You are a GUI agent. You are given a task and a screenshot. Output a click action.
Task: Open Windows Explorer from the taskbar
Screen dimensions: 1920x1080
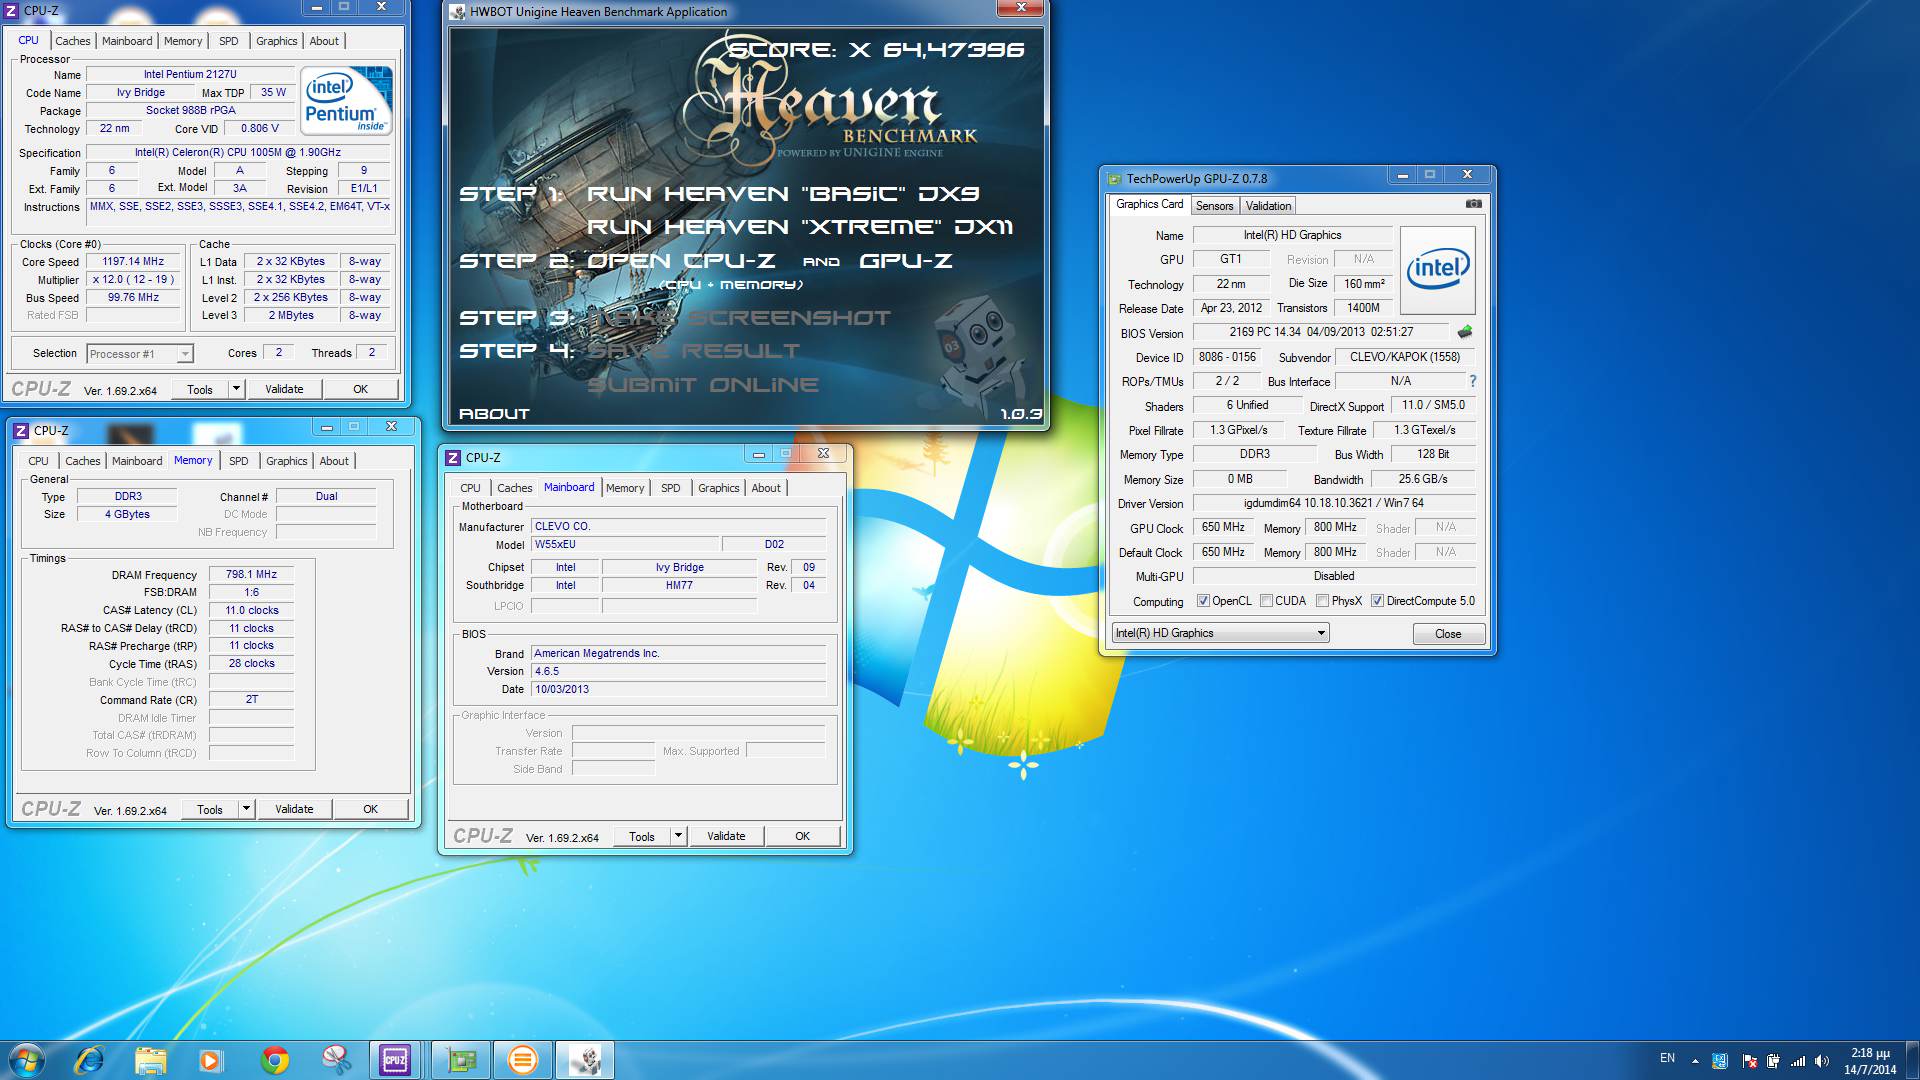150,1060
